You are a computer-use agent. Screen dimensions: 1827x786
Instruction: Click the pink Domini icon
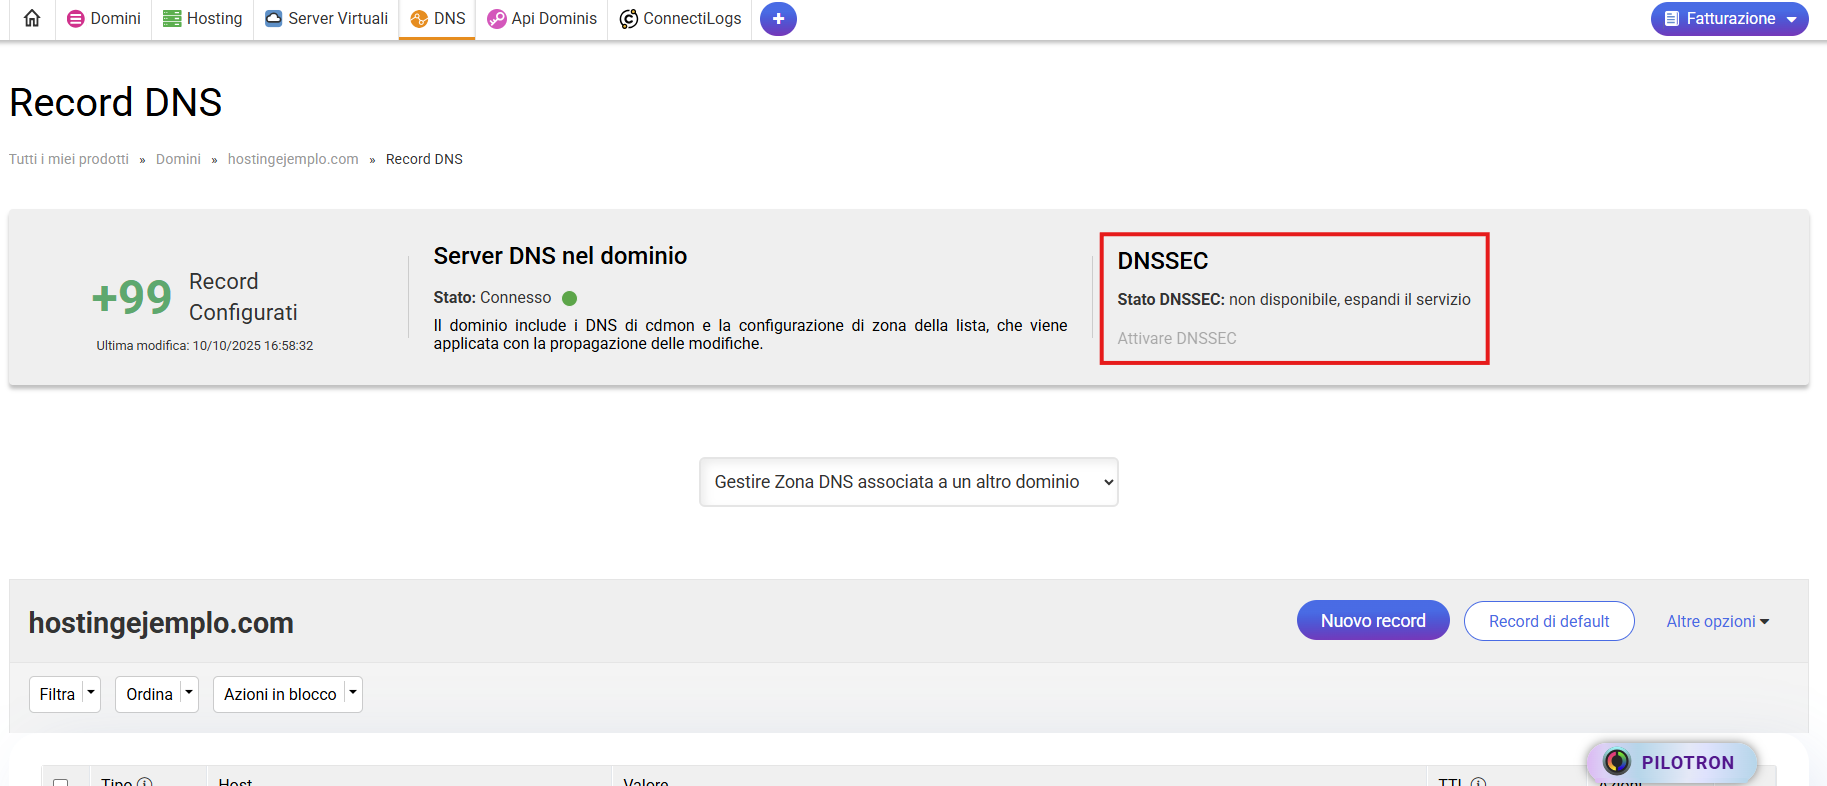pyautogui.click(x=76, y=19)
